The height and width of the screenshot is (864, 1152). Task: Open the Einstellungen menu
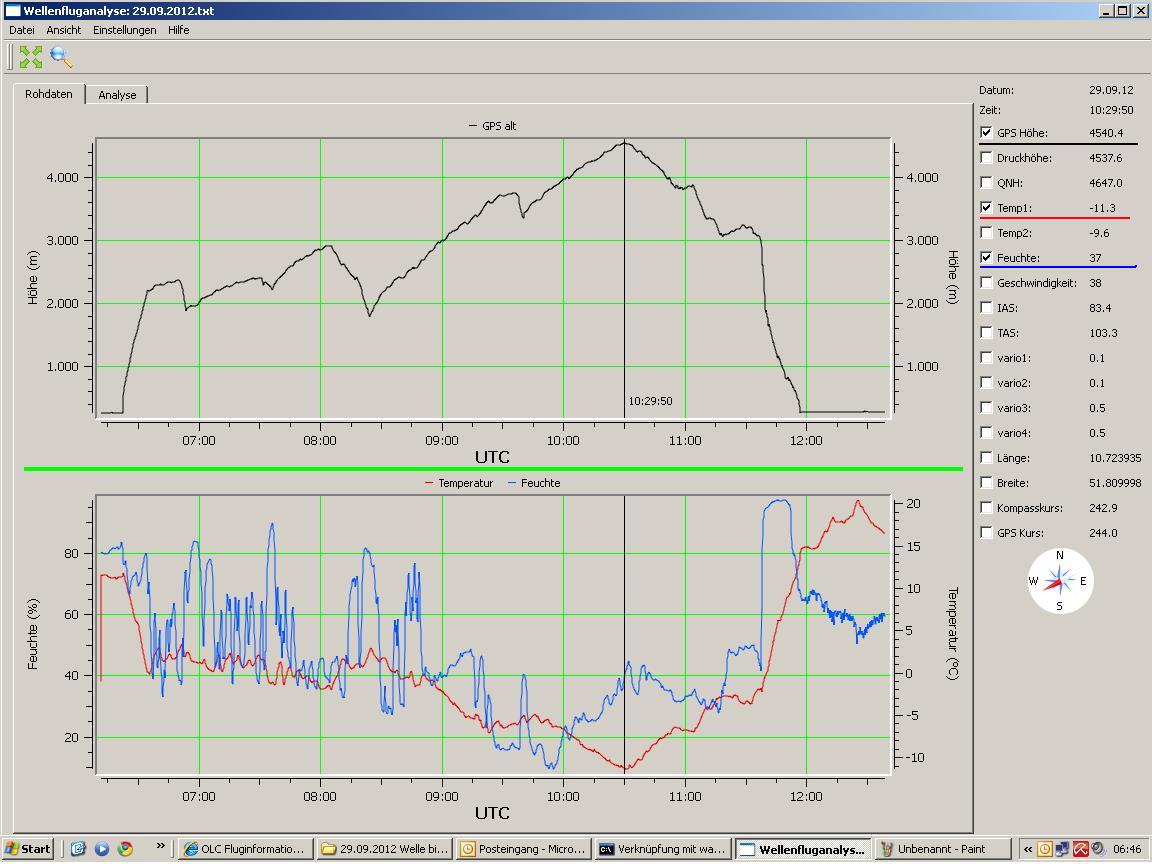[x=124, y=30]
